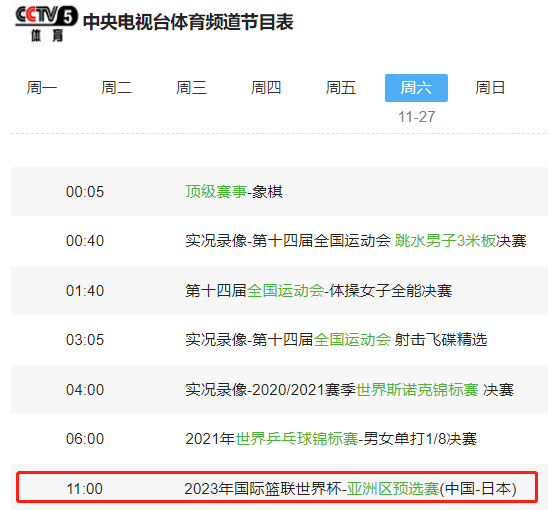The image size is (548, 510).
Task: Click the 04:00 time entry
Action: tap(85, 390)
